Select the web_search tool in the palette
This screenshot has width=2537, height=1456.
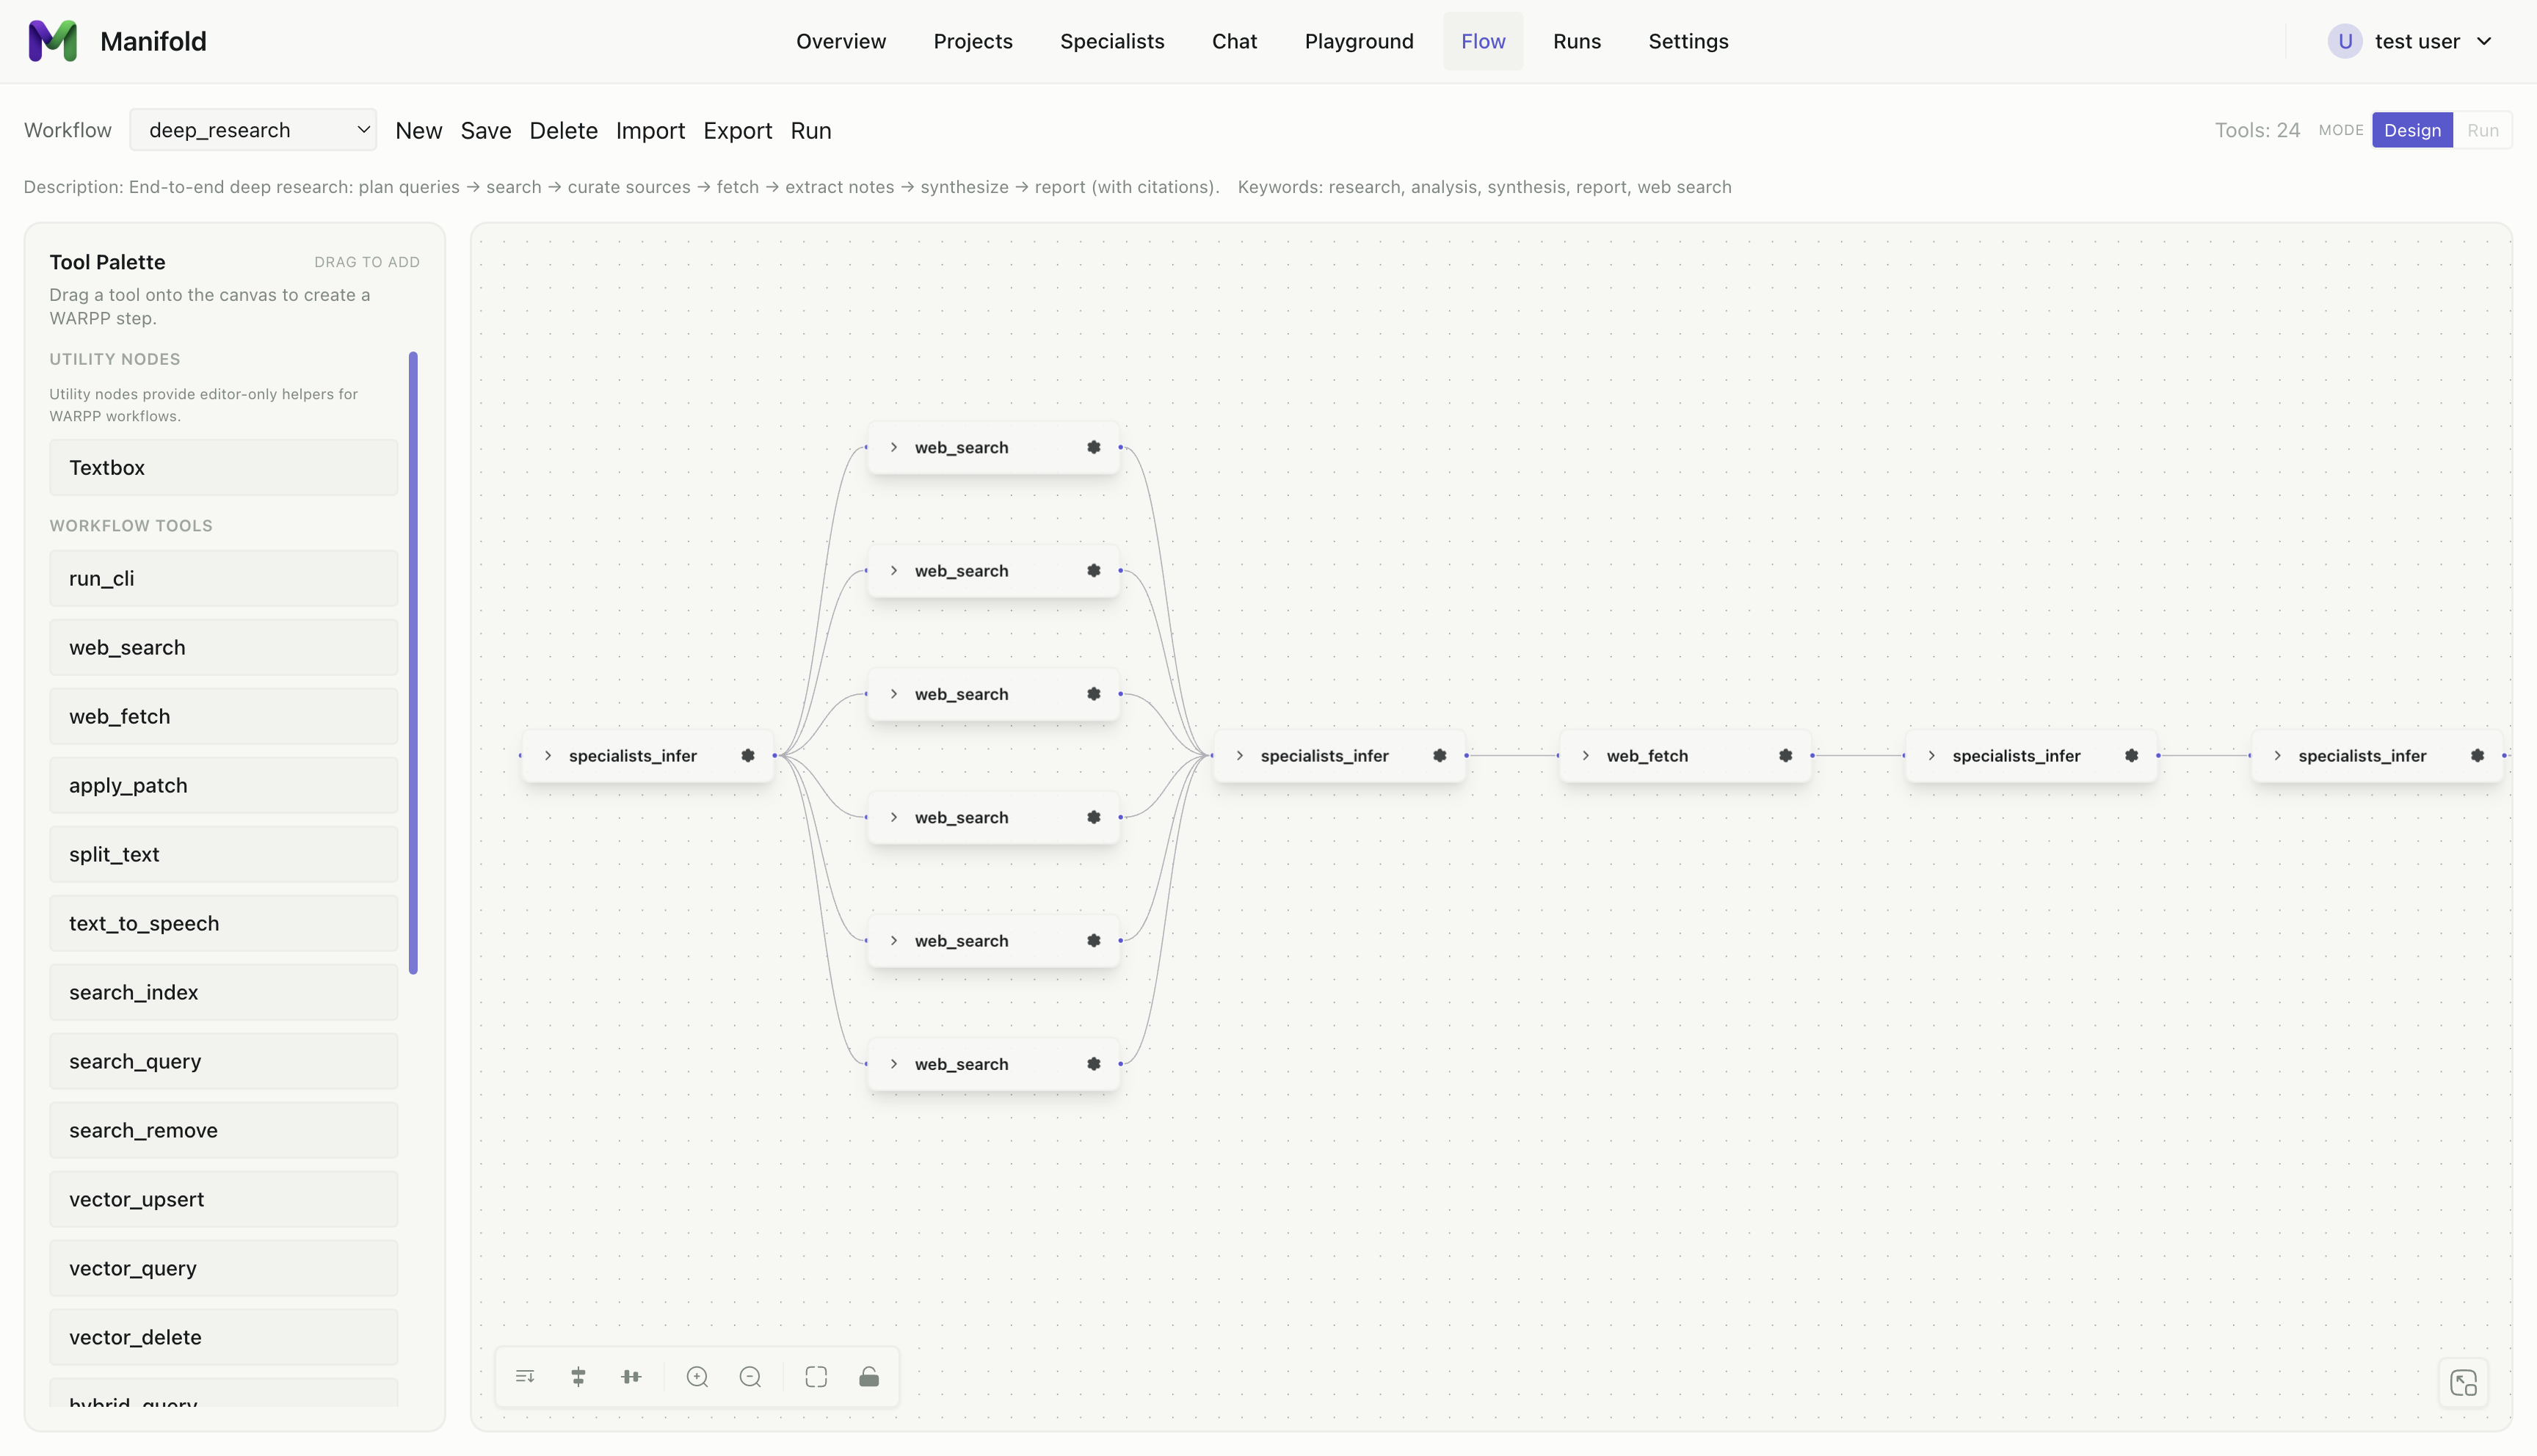pyautogui.click(x=223, y=647)
